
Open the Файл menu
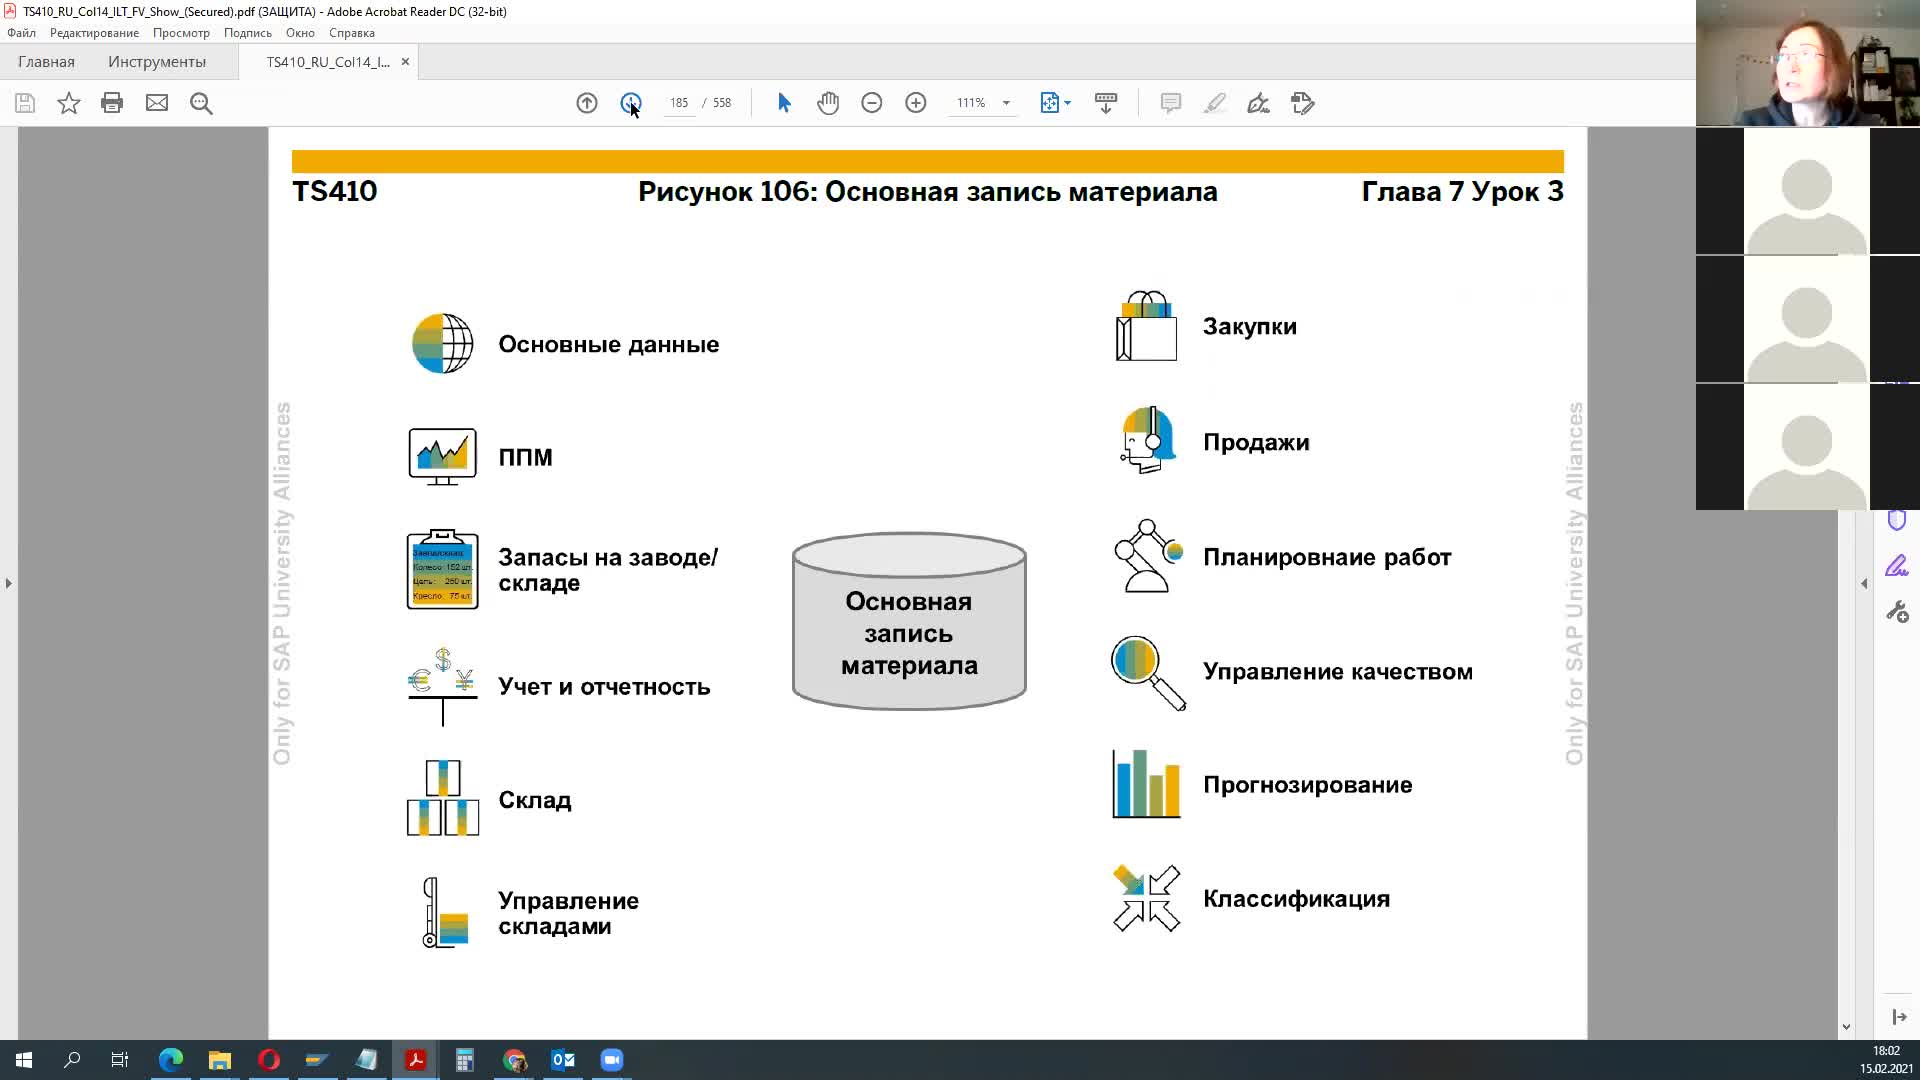pos(21,33)
